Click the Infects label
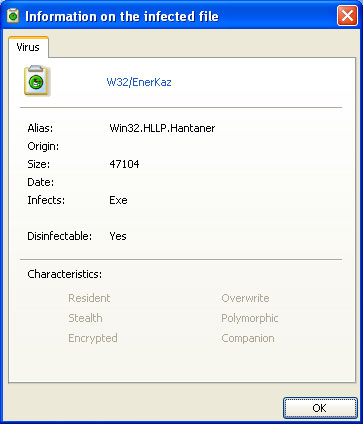Screen dimensions: 363x424 tap(46, 200)
